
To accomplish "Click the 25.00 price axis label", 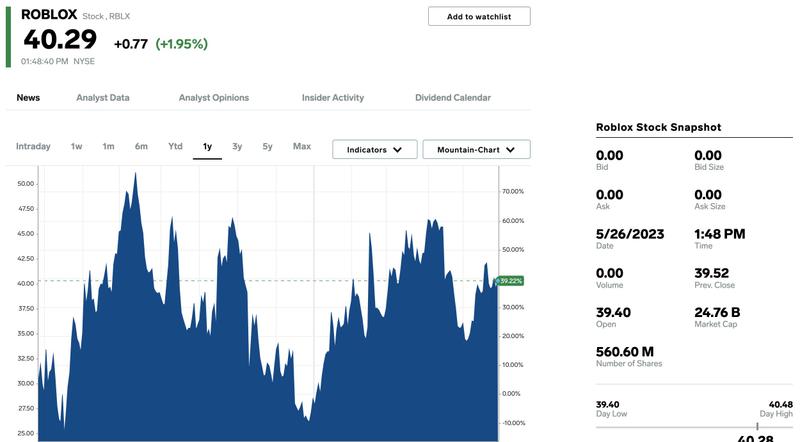I will [x=26, y=433].
